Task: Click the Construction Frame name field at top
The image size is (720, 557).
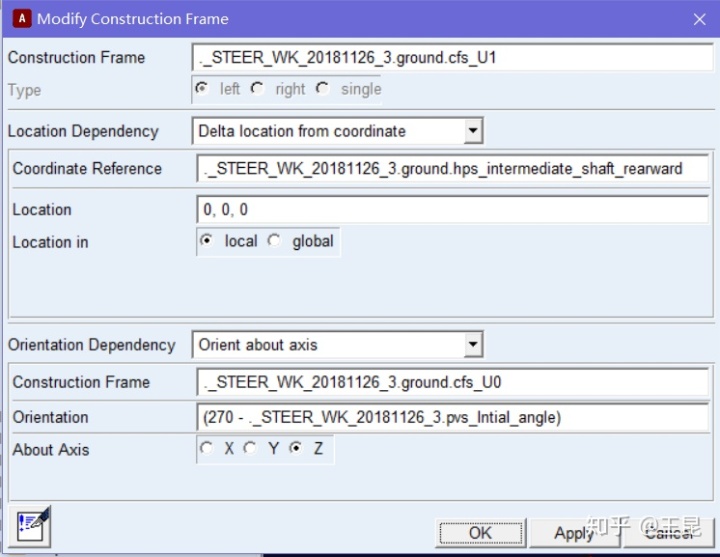Action: coord(450,58)
